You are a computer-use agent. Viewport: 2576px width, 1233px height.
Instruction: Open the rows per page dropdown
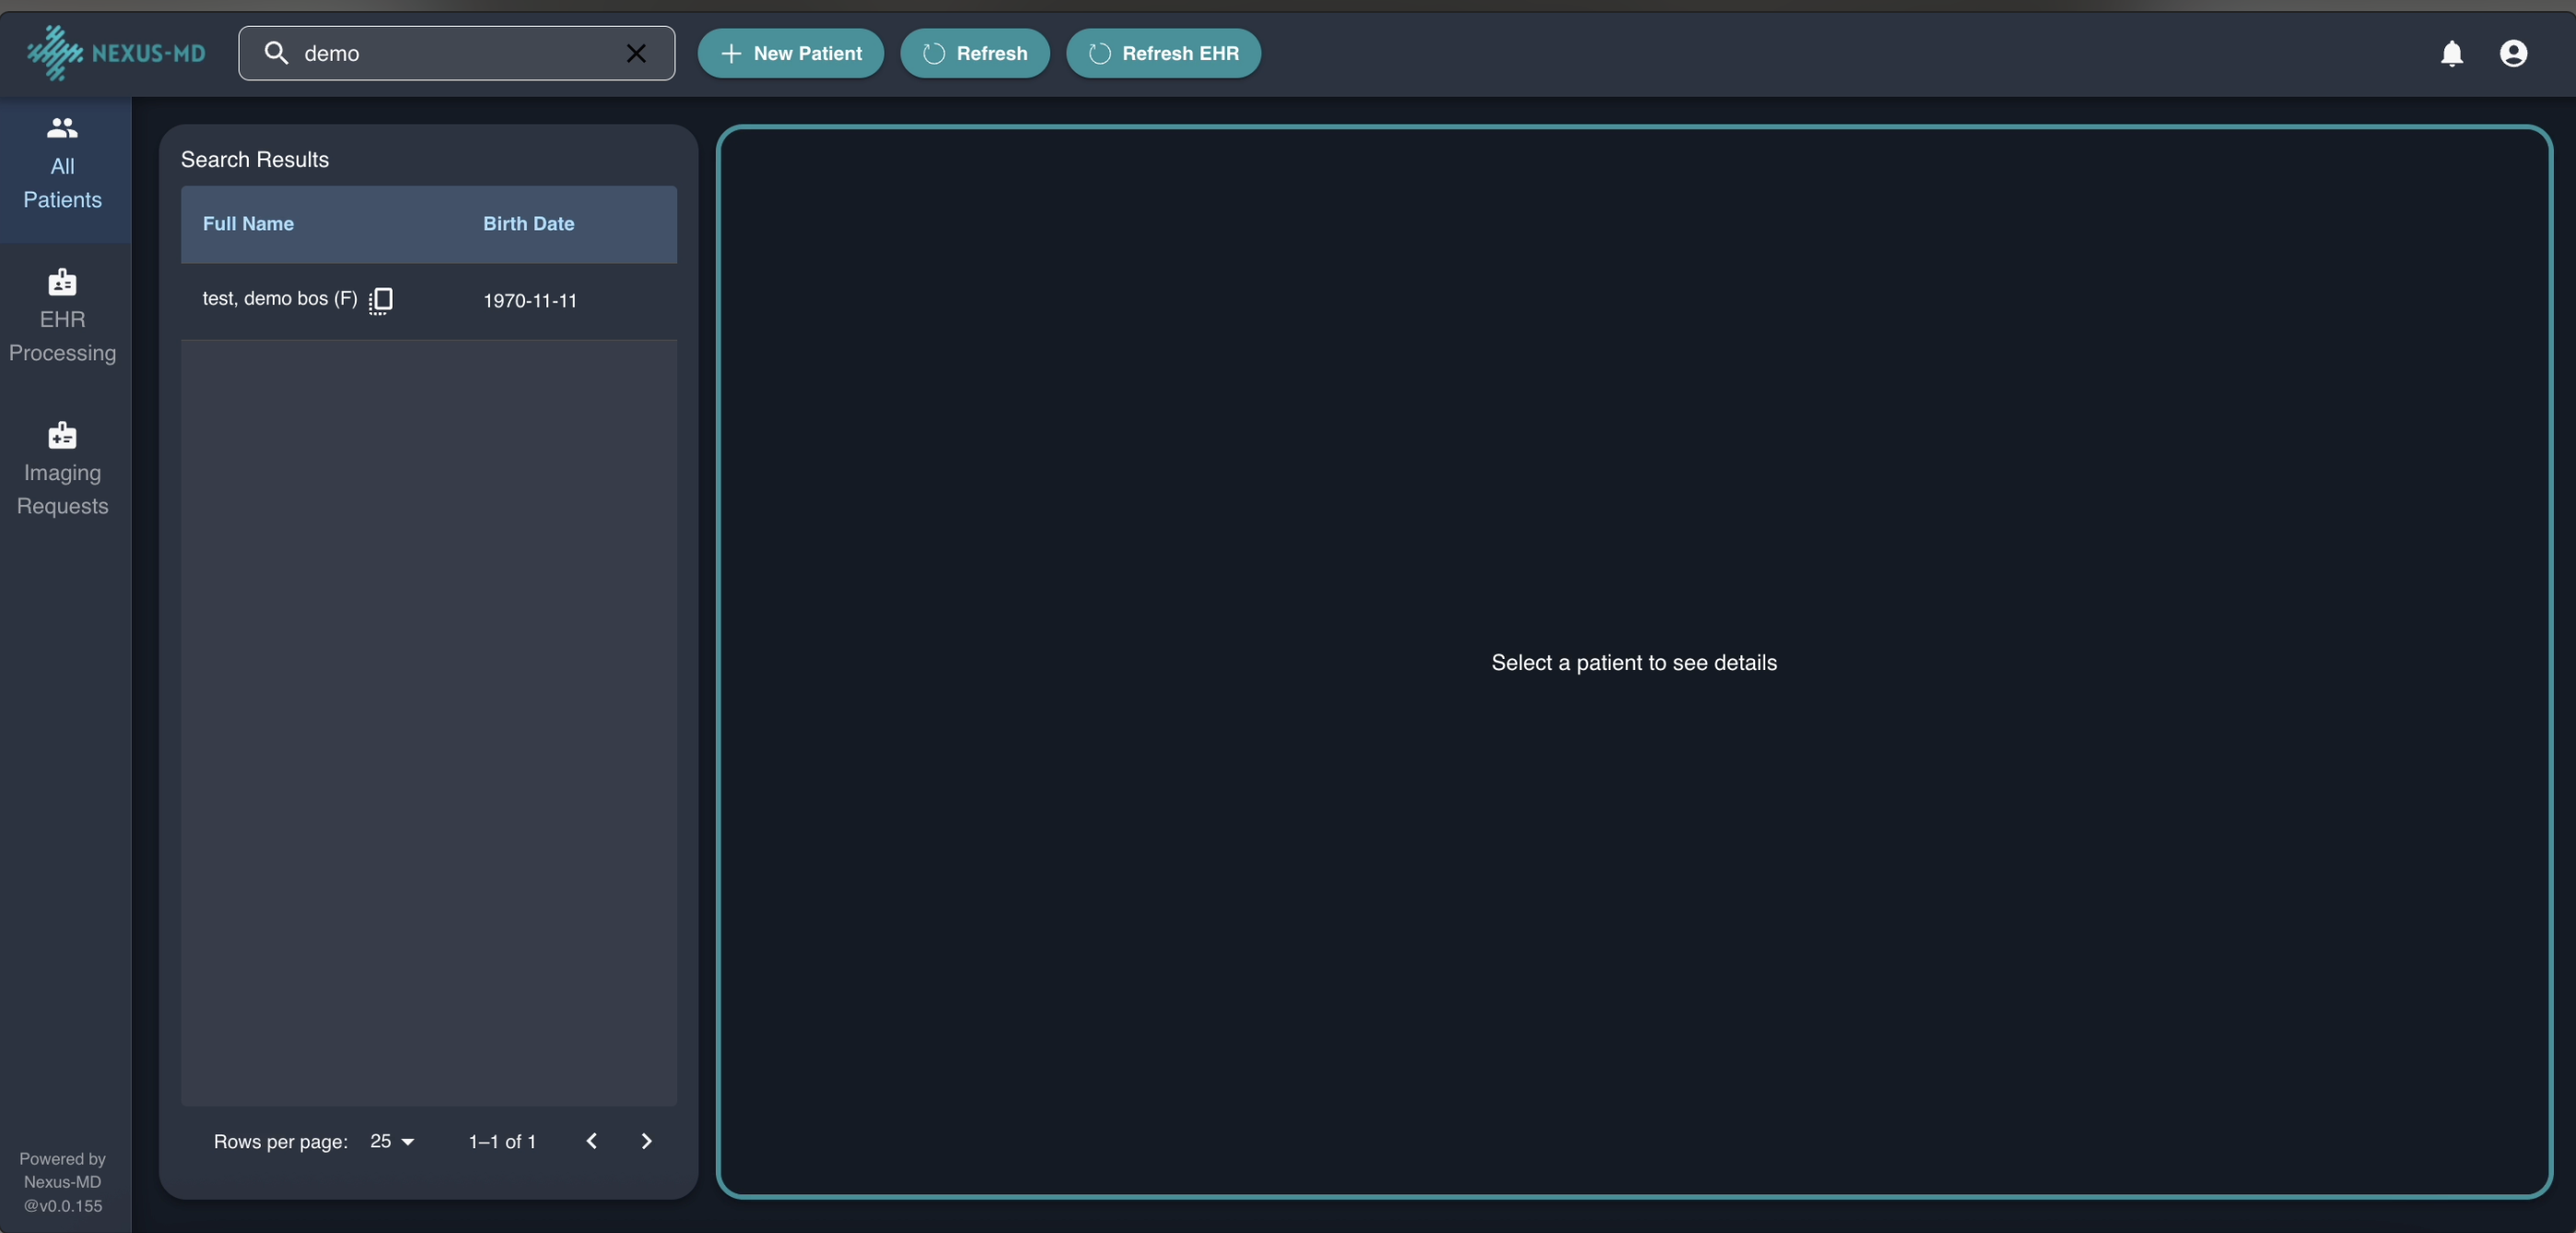click(x=392, y=1141)
